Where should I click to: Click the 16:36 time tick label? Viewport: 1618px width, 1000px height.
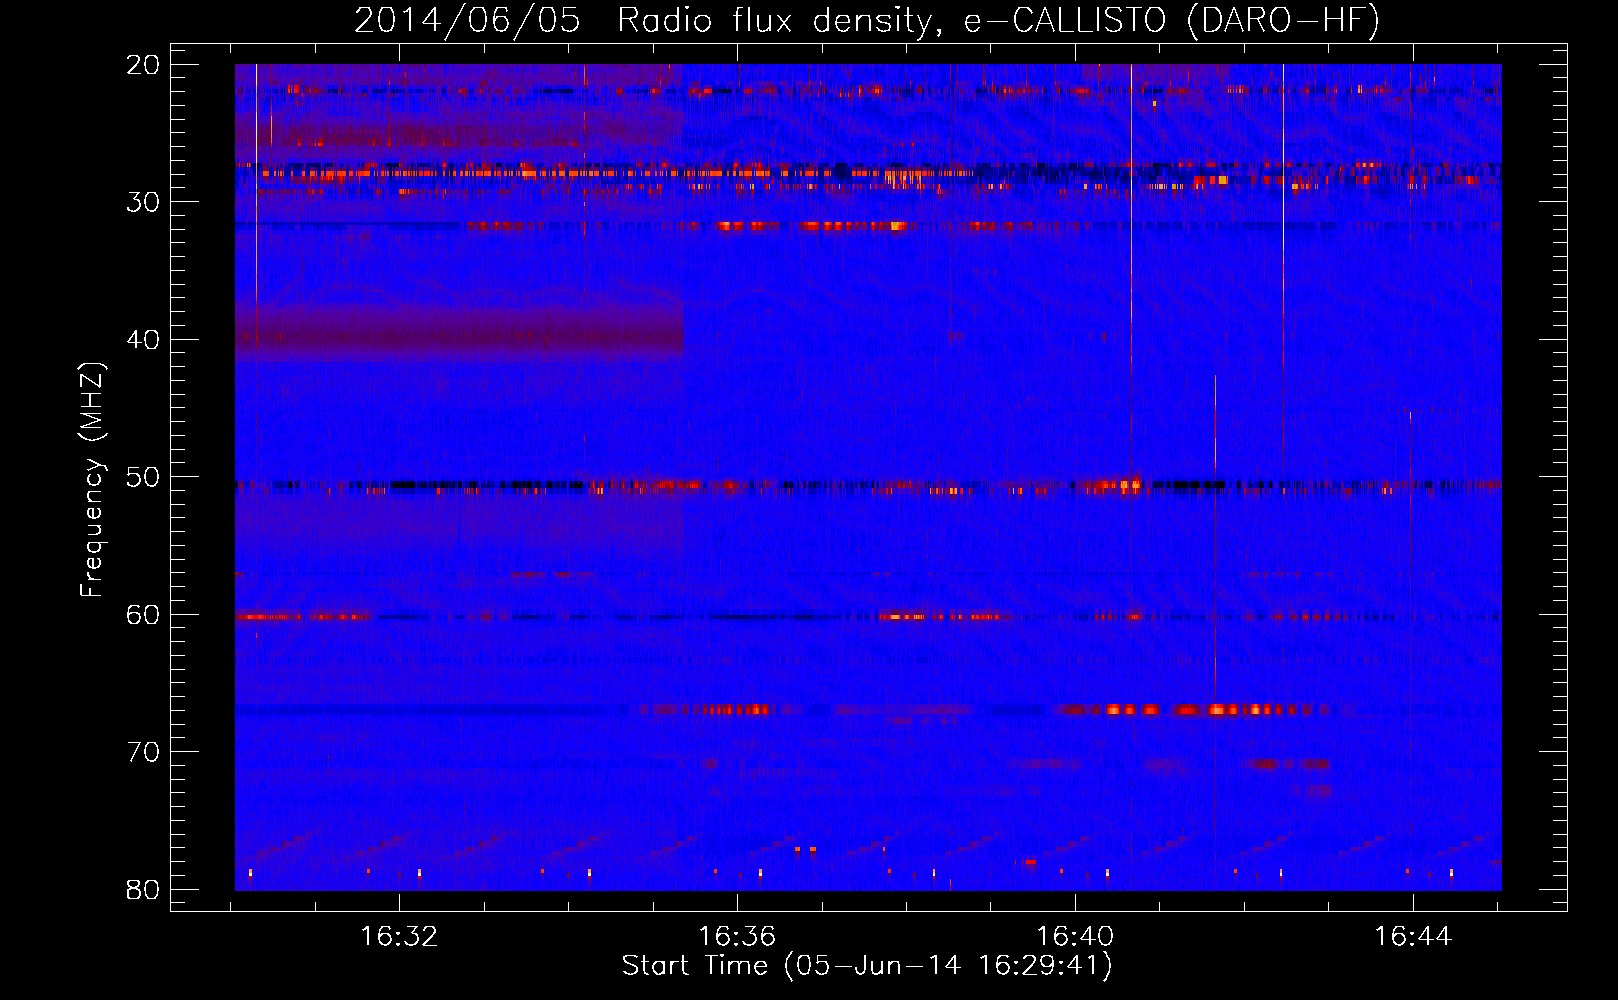click(x=737, y=937)
